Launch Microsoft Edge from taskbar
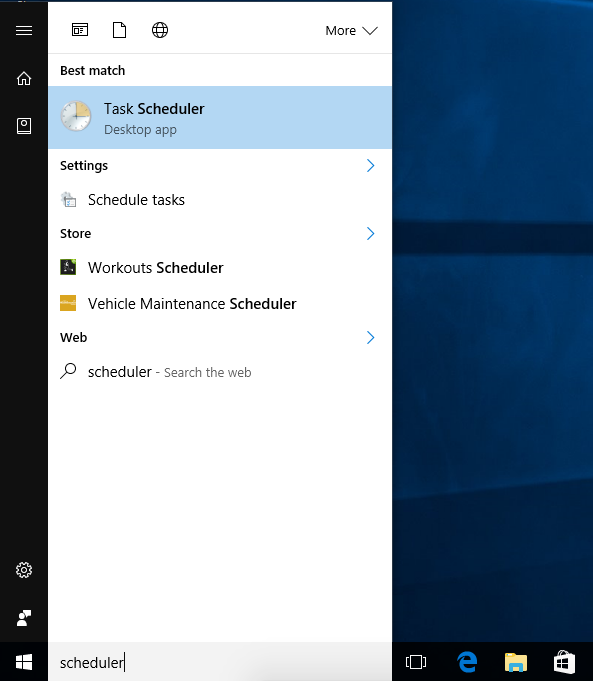The image size is (593, 681). [x=467, y=662]
